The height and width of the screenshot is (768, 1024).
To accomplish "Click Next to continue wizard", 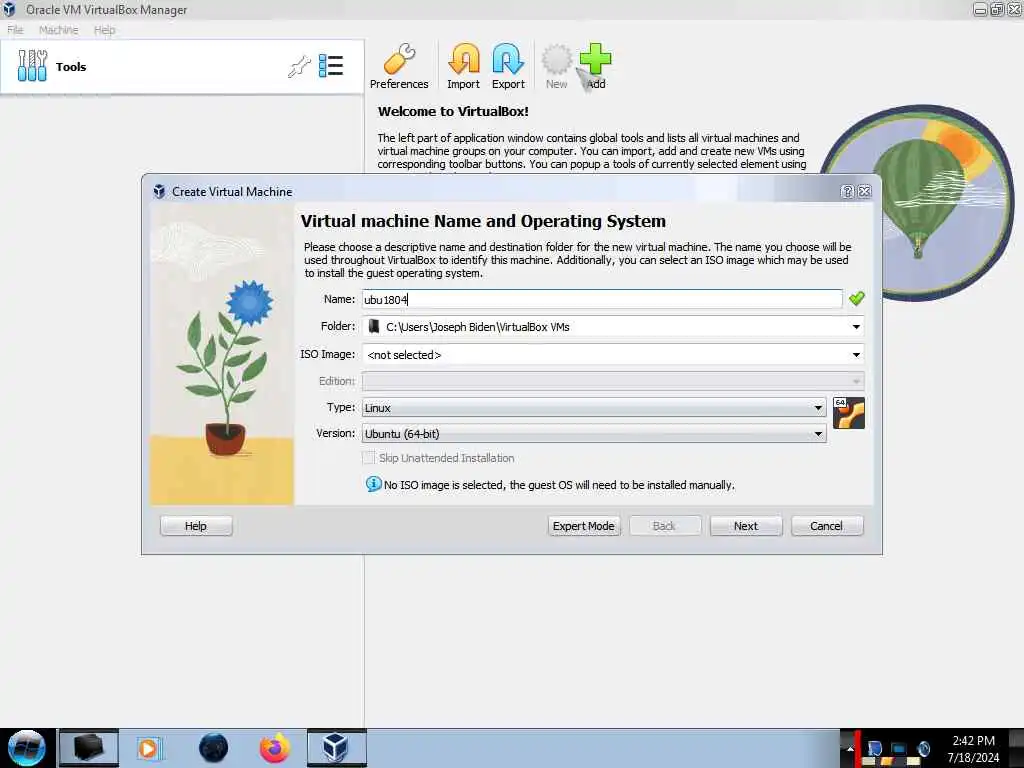I will 746,526.
